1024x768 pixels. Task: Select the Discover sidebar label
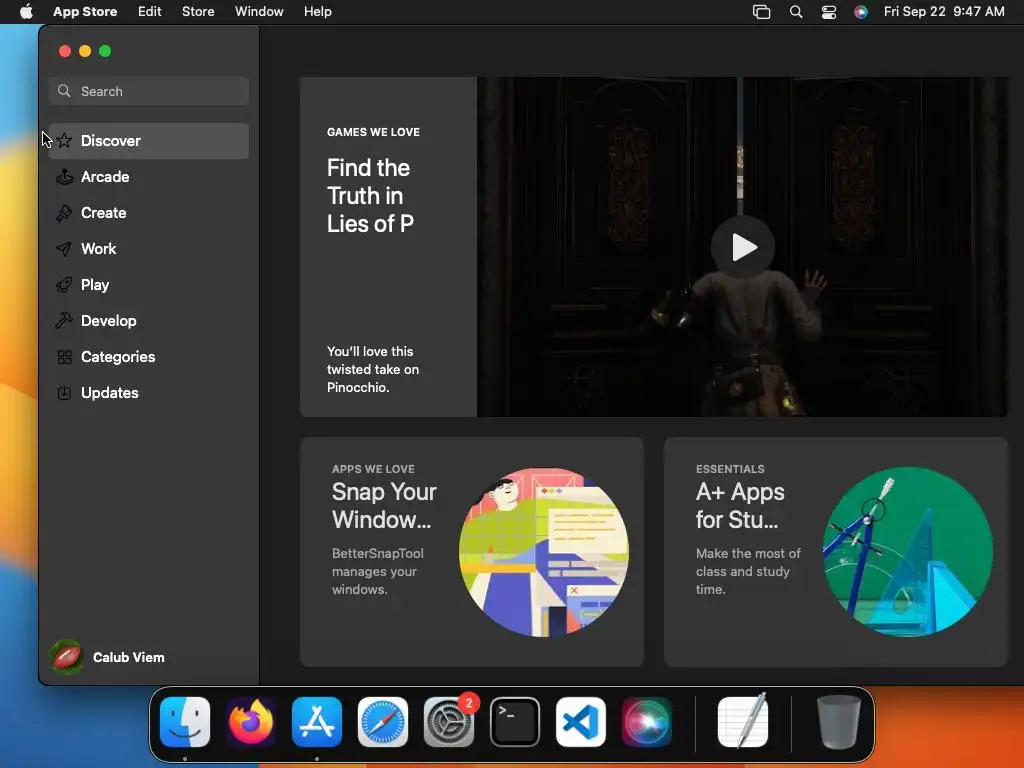click(x=110, y=140)
